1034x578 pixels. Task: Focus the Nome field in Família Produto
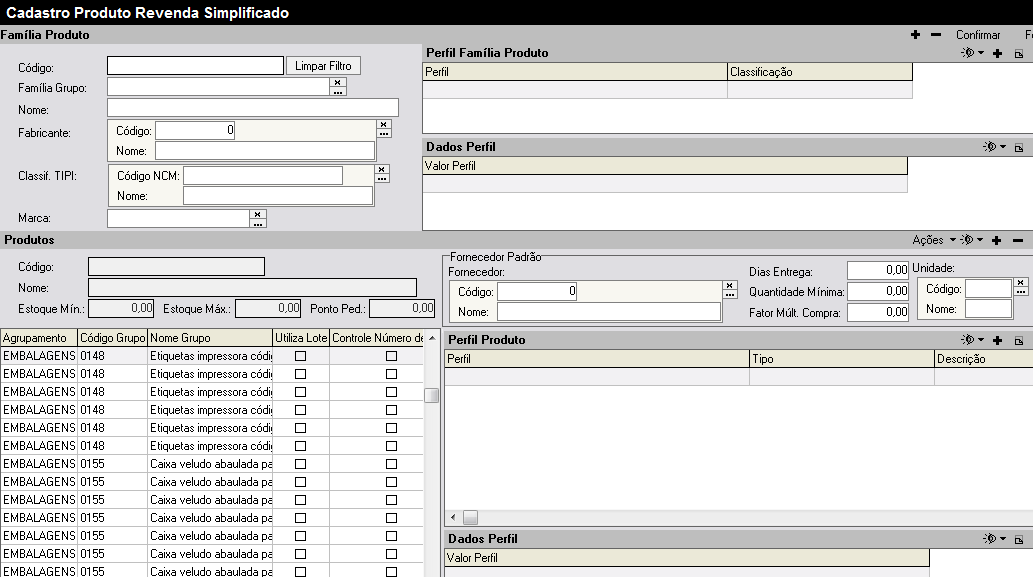click(x=253, y=108)
